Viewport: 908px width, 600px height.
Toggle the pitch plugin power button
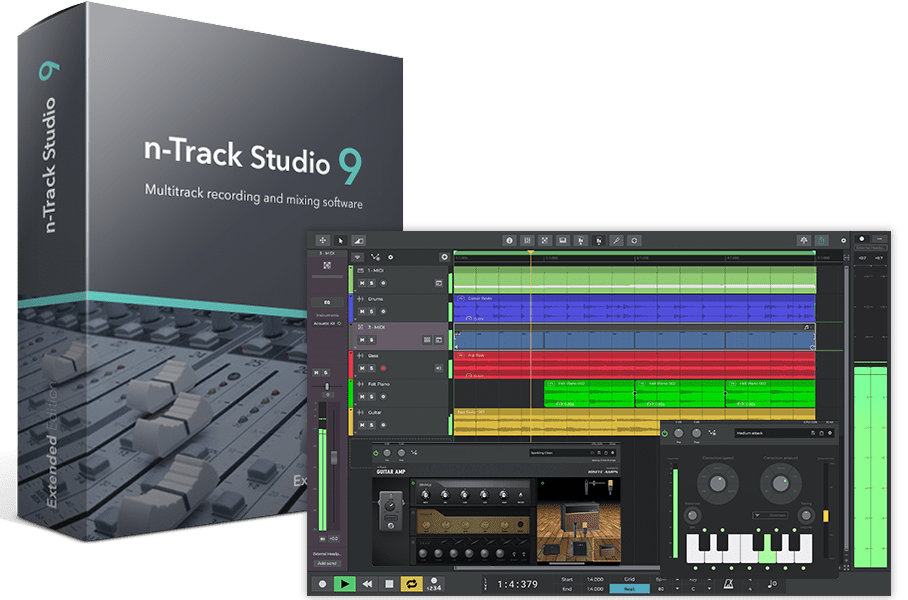(x=664, y=433)
